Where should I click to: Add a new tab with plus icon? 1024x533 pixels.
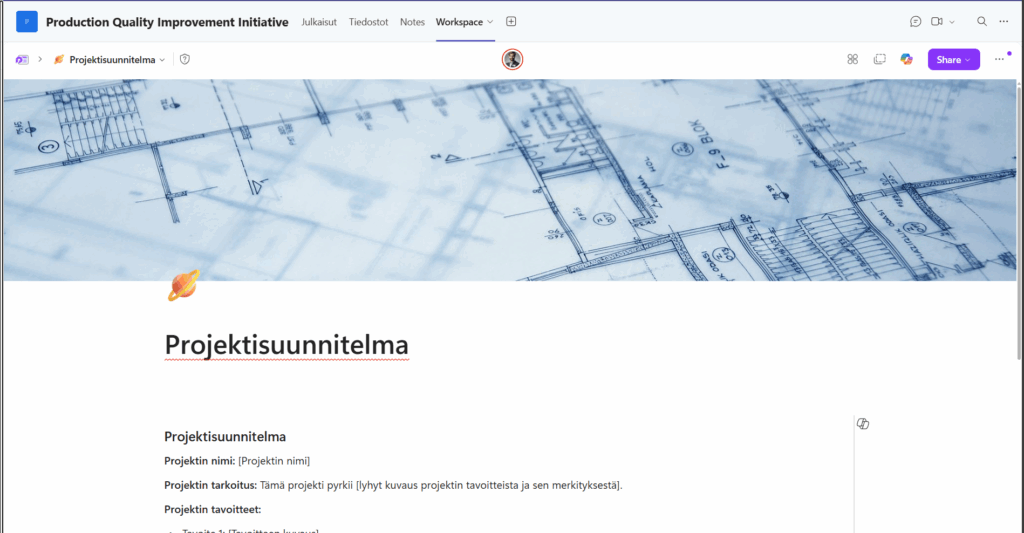coord(511,22)
